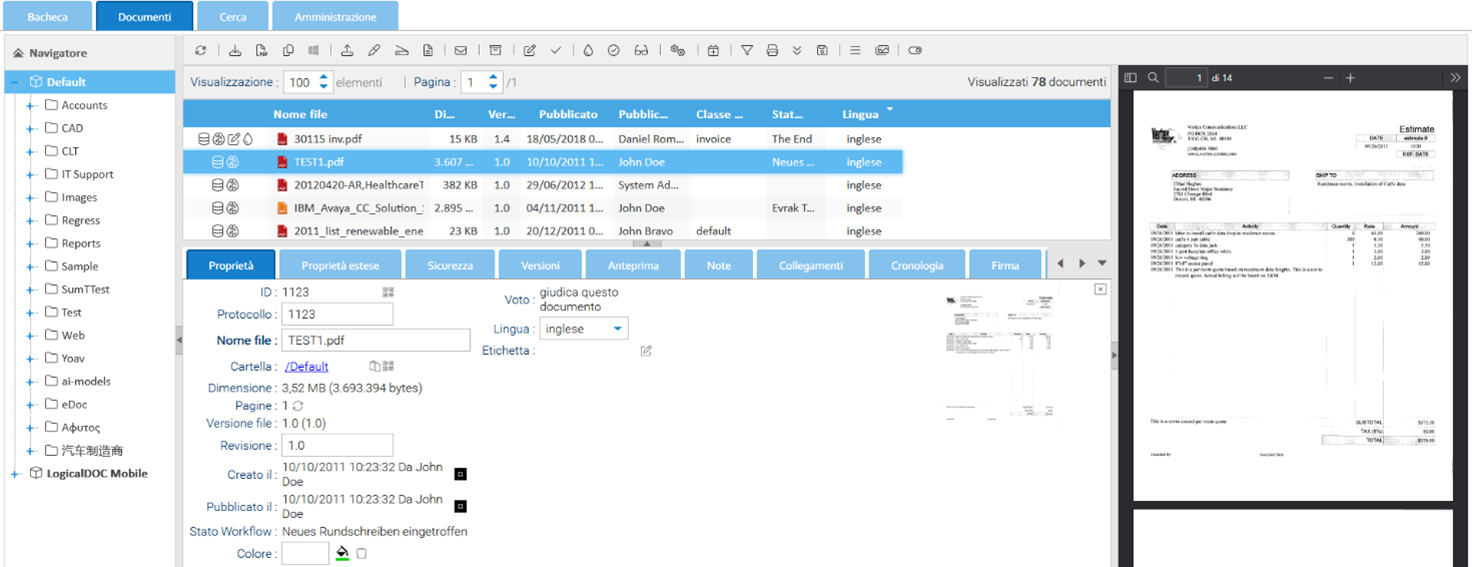Image resolution: width=1472 pixels, height=567 pixels.
Task: Open the Sicurezza tab
Action: pos(450,265)
